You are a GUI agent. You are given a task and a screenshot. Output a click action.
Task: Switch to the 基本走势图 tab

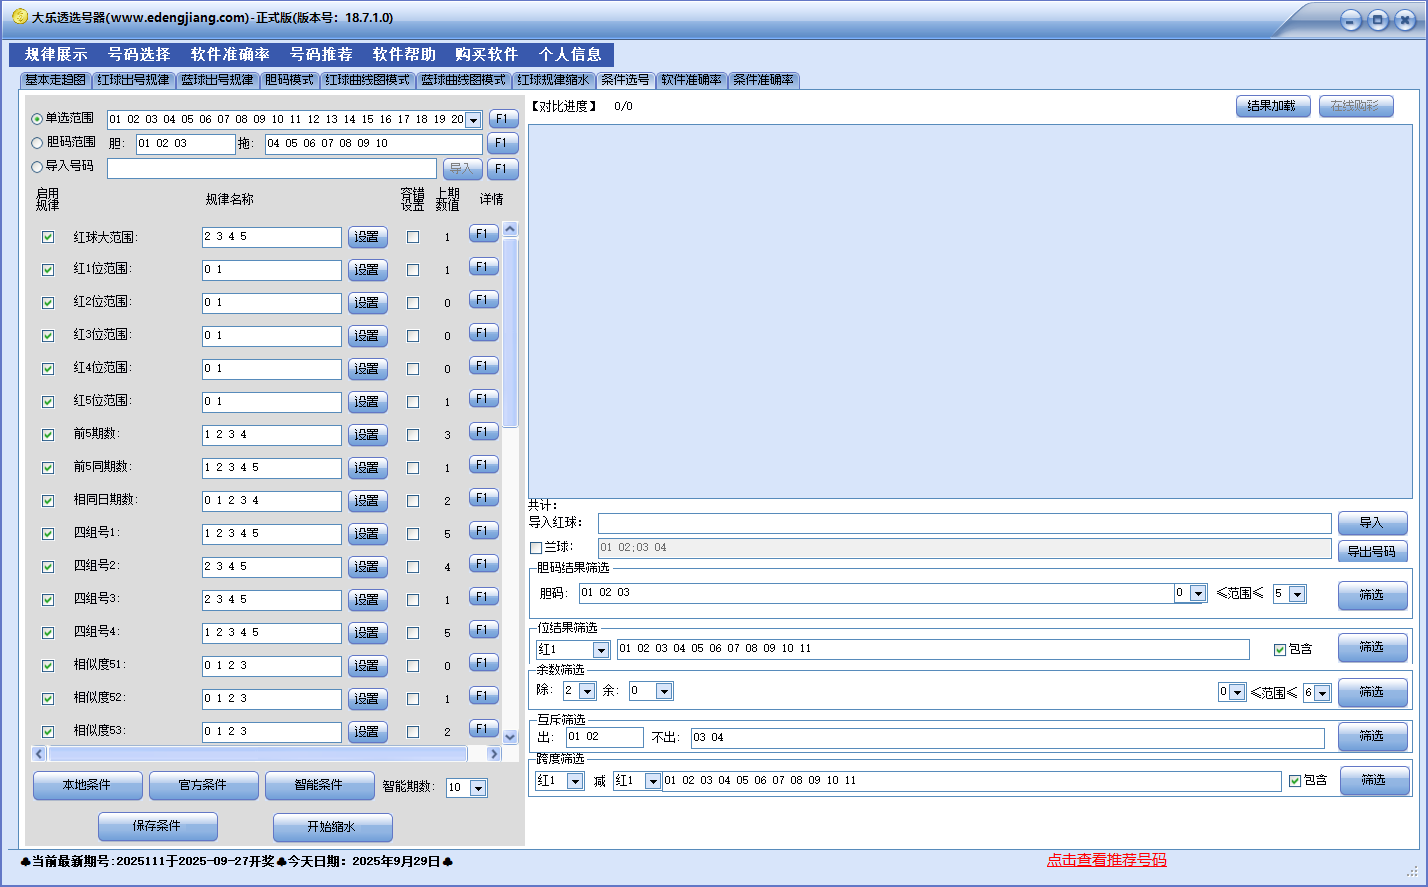[56, 80]
